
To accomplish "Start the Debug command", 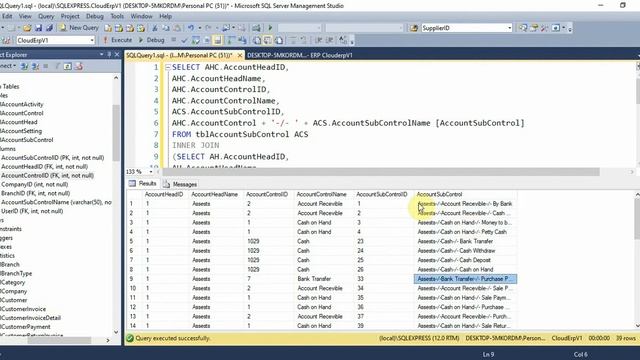I will (x=151, y=40).
